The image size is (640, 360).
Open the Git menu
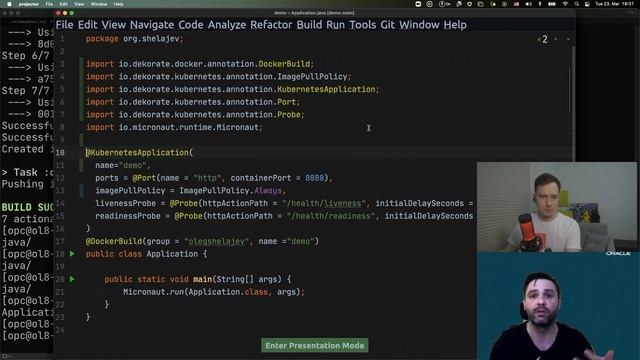[x=387, y=25]
